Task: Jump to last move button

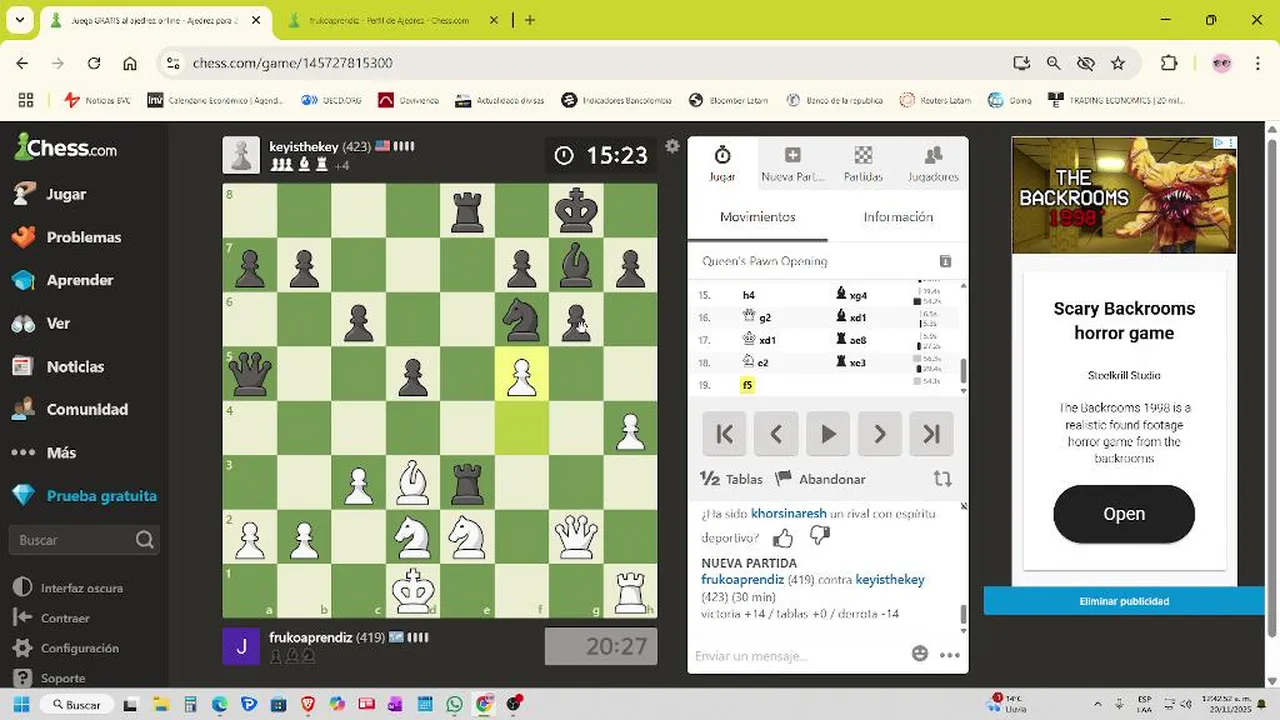Action: tap(931, 433)
